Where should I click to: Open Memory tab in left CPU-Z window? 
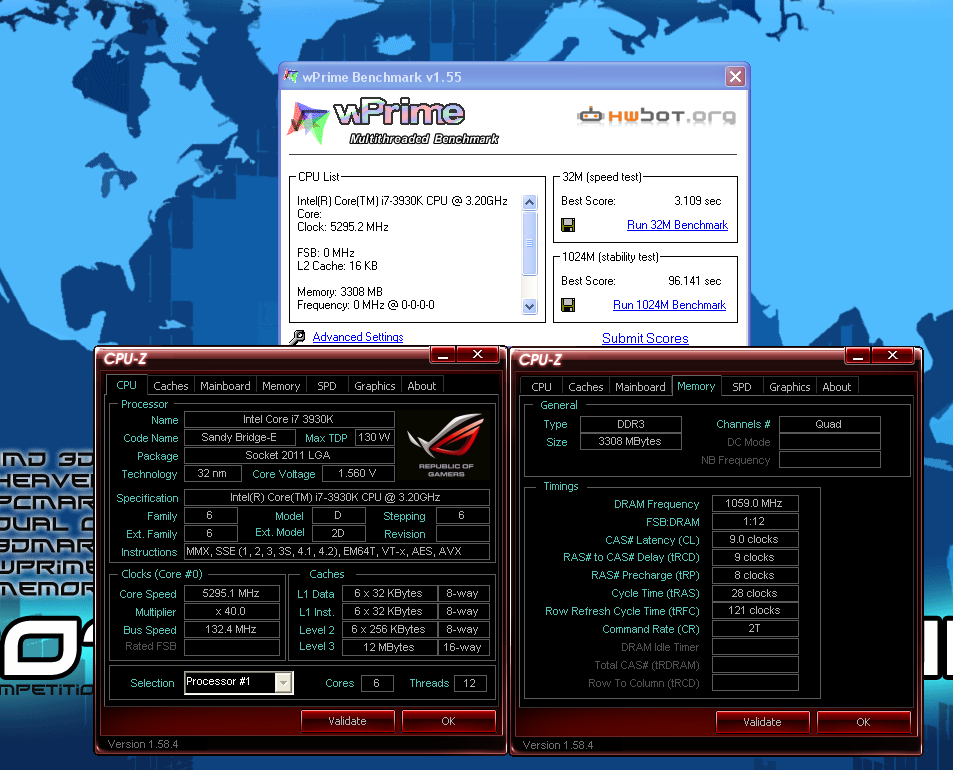pyautogui.click(x=281, y=386)
